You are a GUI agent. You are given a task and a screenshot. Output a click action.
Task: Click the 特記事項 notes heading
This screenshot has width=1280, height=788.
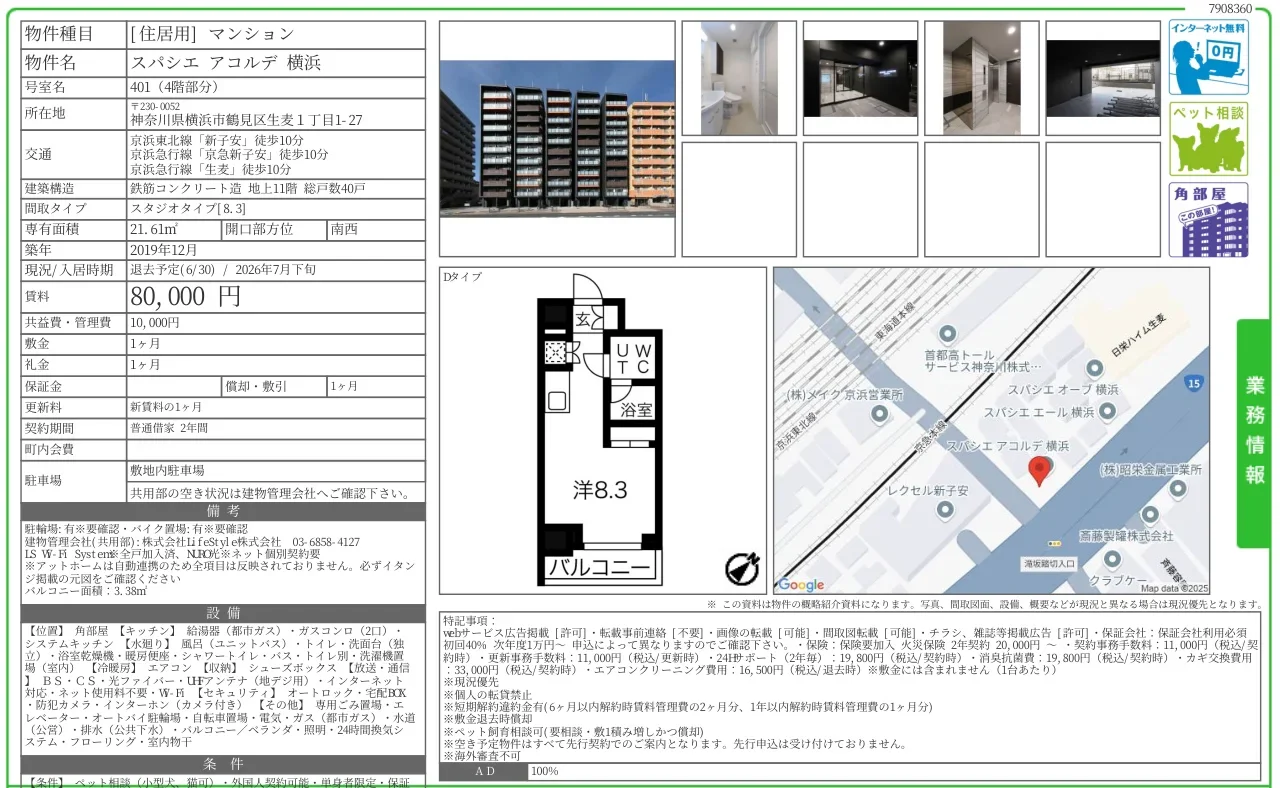(x=469, y=620)
